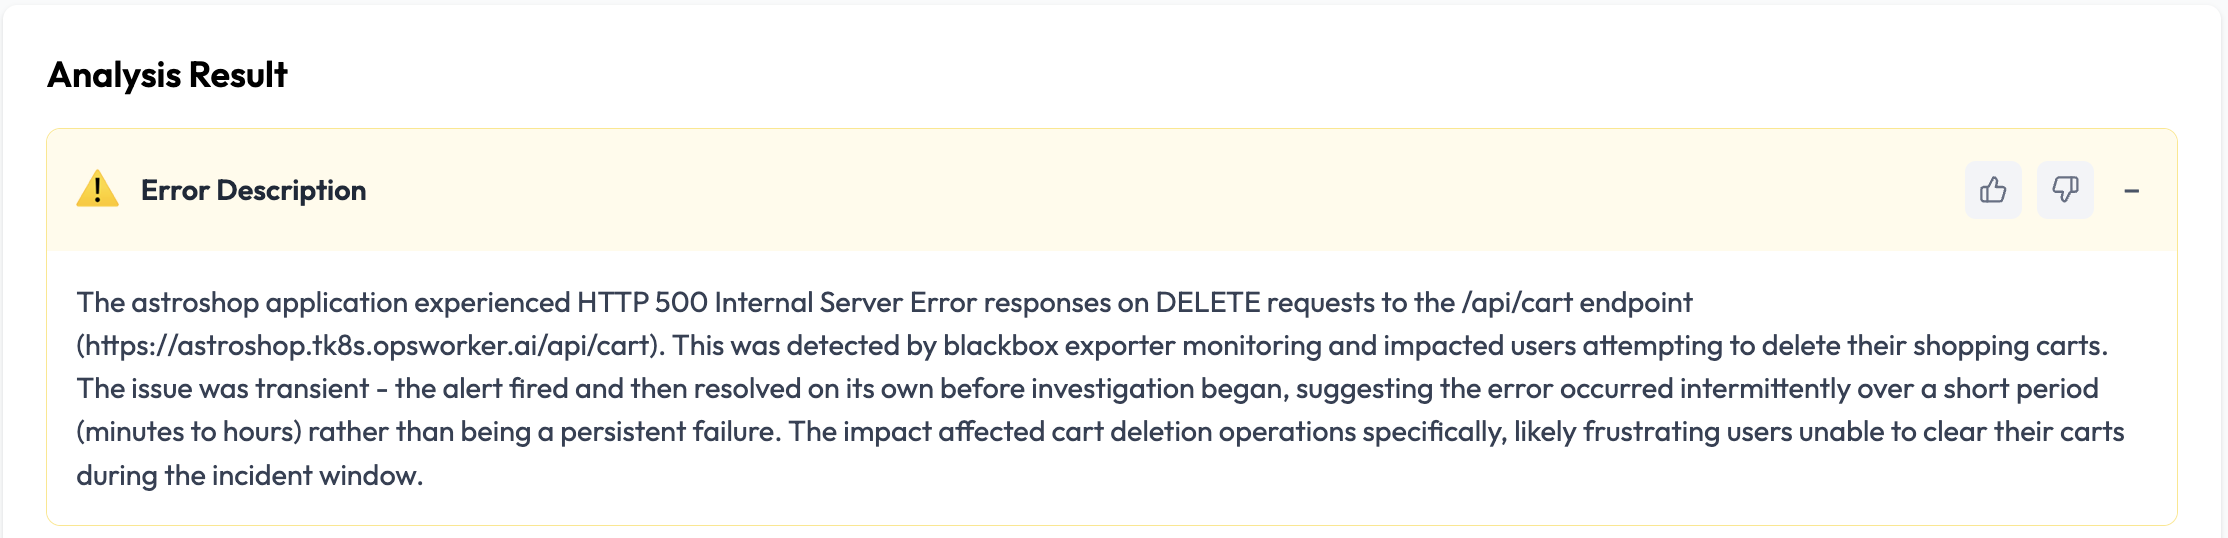Image resolution: width=2228 pixels, height=538 pixels.
Task: Click the Analysis Result heading
Action: pos(167,75)
